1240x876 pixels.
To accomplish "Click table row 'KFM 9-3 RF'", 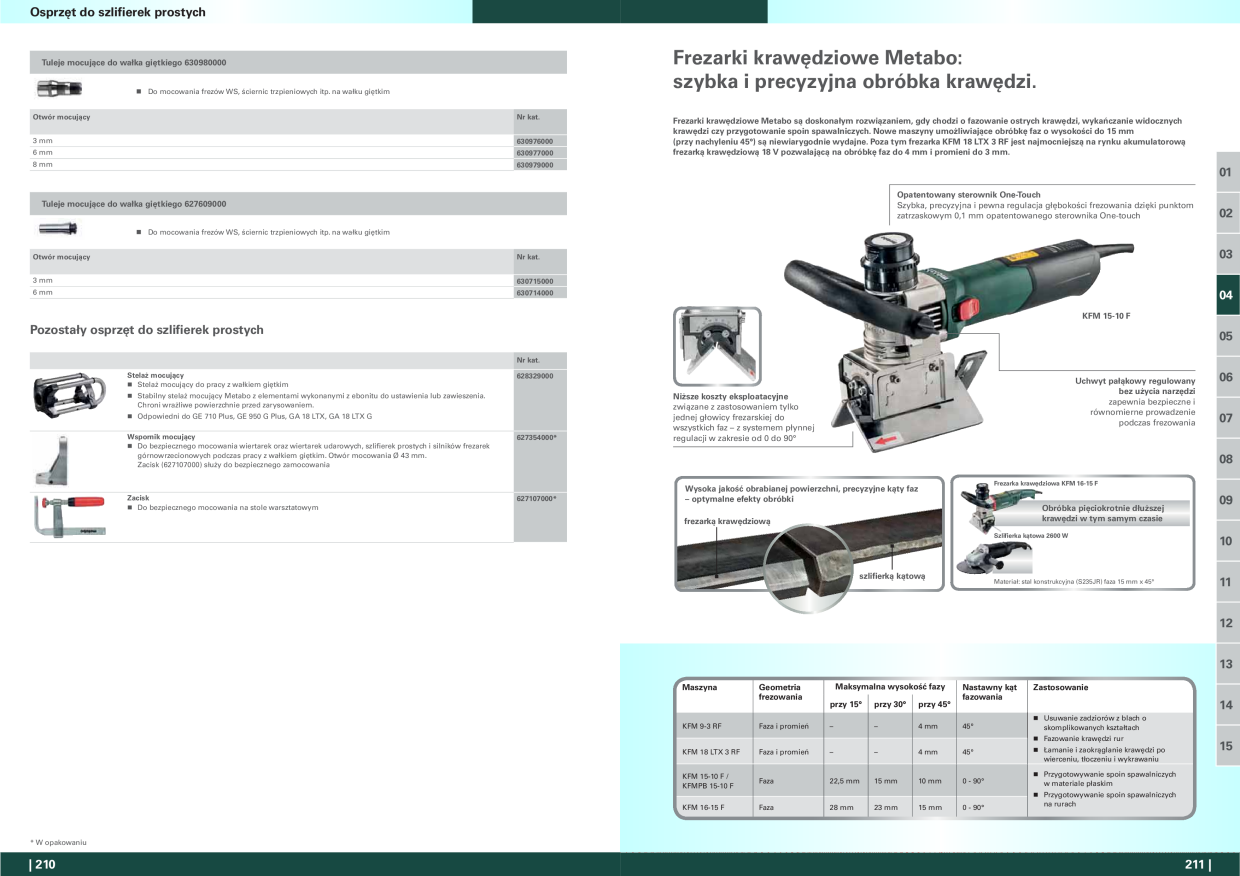I will coord(852,725).
